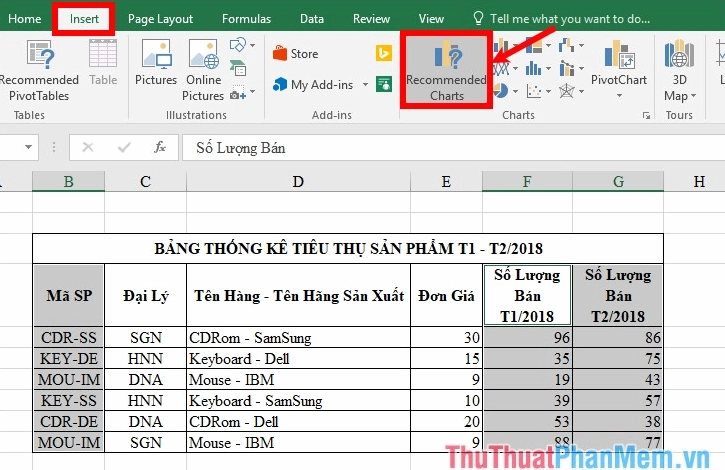The width and height of the screenshot is (725, 470).
Task: Launch Bing Maps add-in
Action: click(x=384, y=53)
